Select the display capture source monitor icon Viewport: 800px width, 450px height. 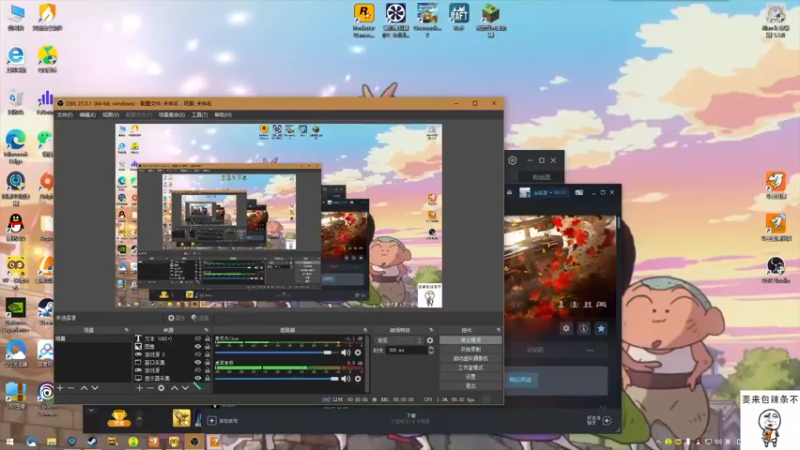click(x=138, y=378)
